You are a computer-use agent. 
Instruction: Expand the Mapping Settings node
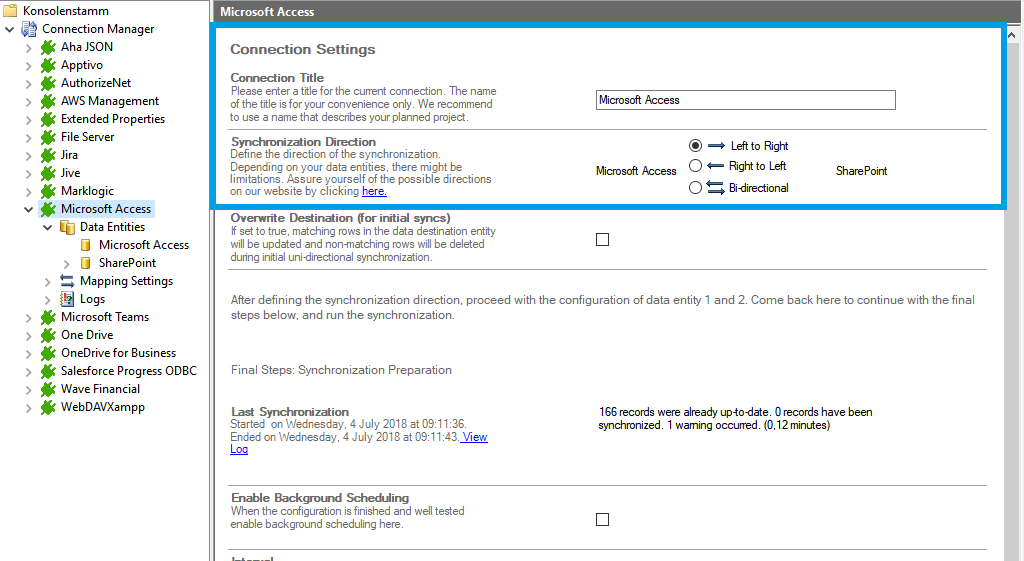coord(47,282)
